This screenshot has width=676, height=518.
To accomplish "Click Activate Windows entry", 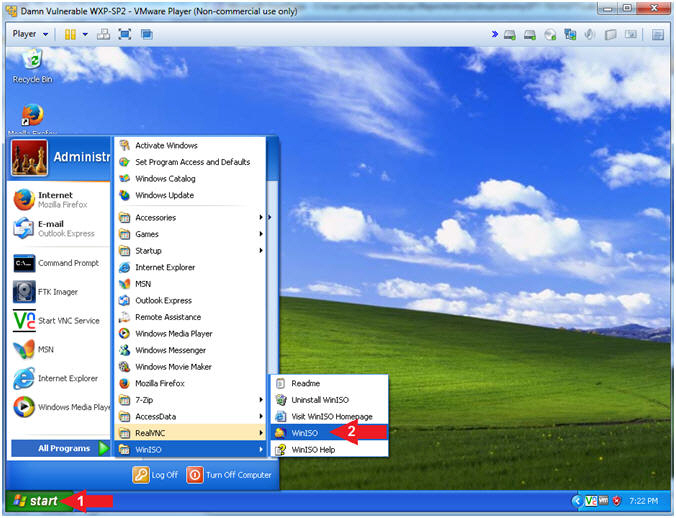I will pyautogui.click(x=190, y=145).
